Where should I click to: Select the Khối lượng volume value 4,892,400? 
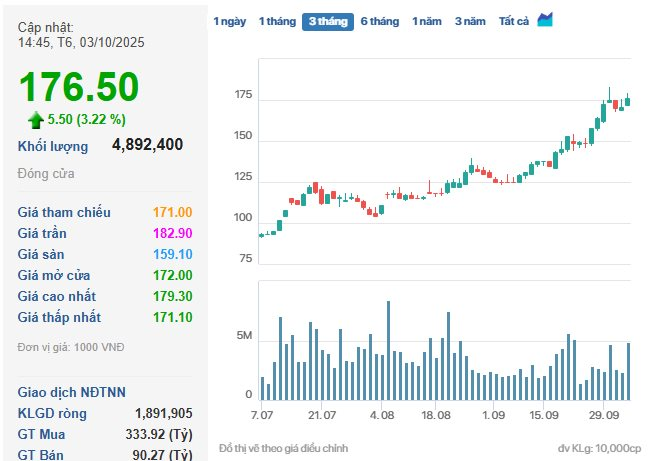[x=147, y=145]
